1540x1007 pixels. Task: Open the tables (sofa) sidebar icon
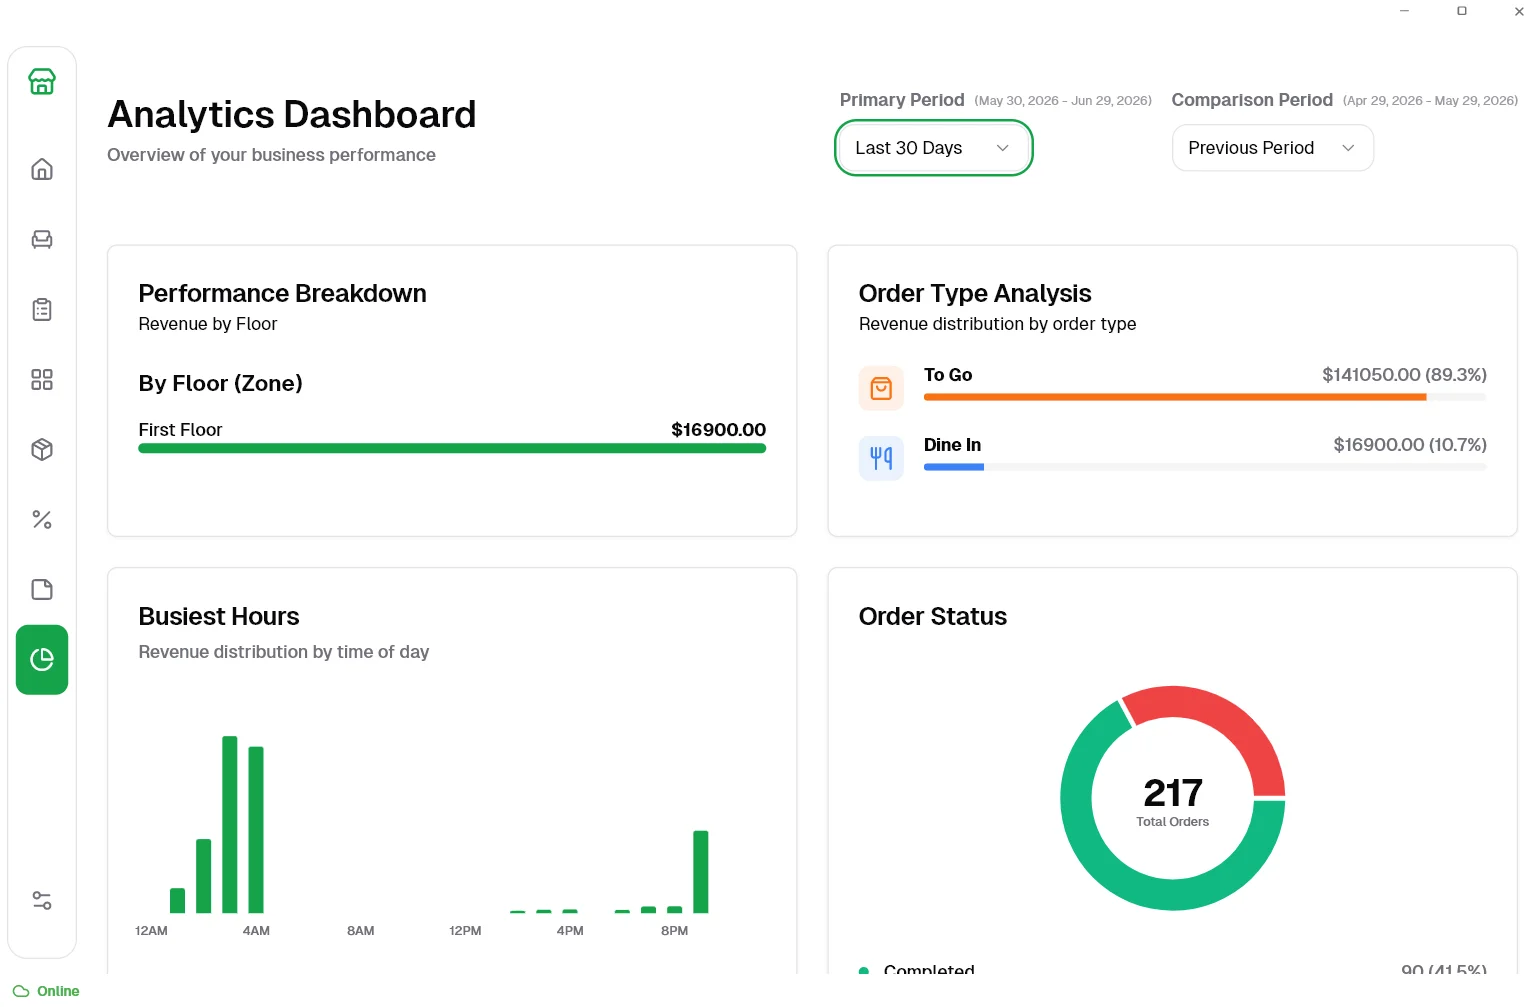pyautogui.click(x=42, y=239)
